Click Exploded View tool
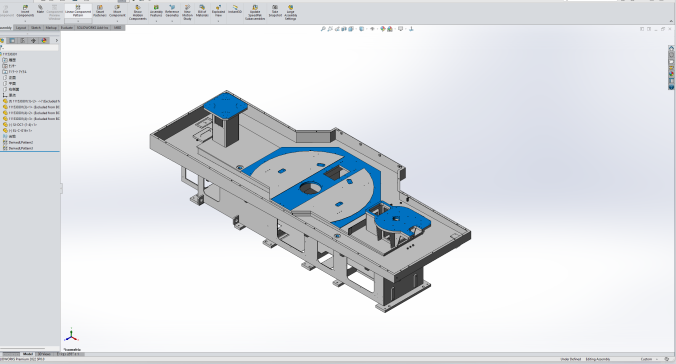Image resolution: width=676 pixels, height=364 pixels. 219,11
